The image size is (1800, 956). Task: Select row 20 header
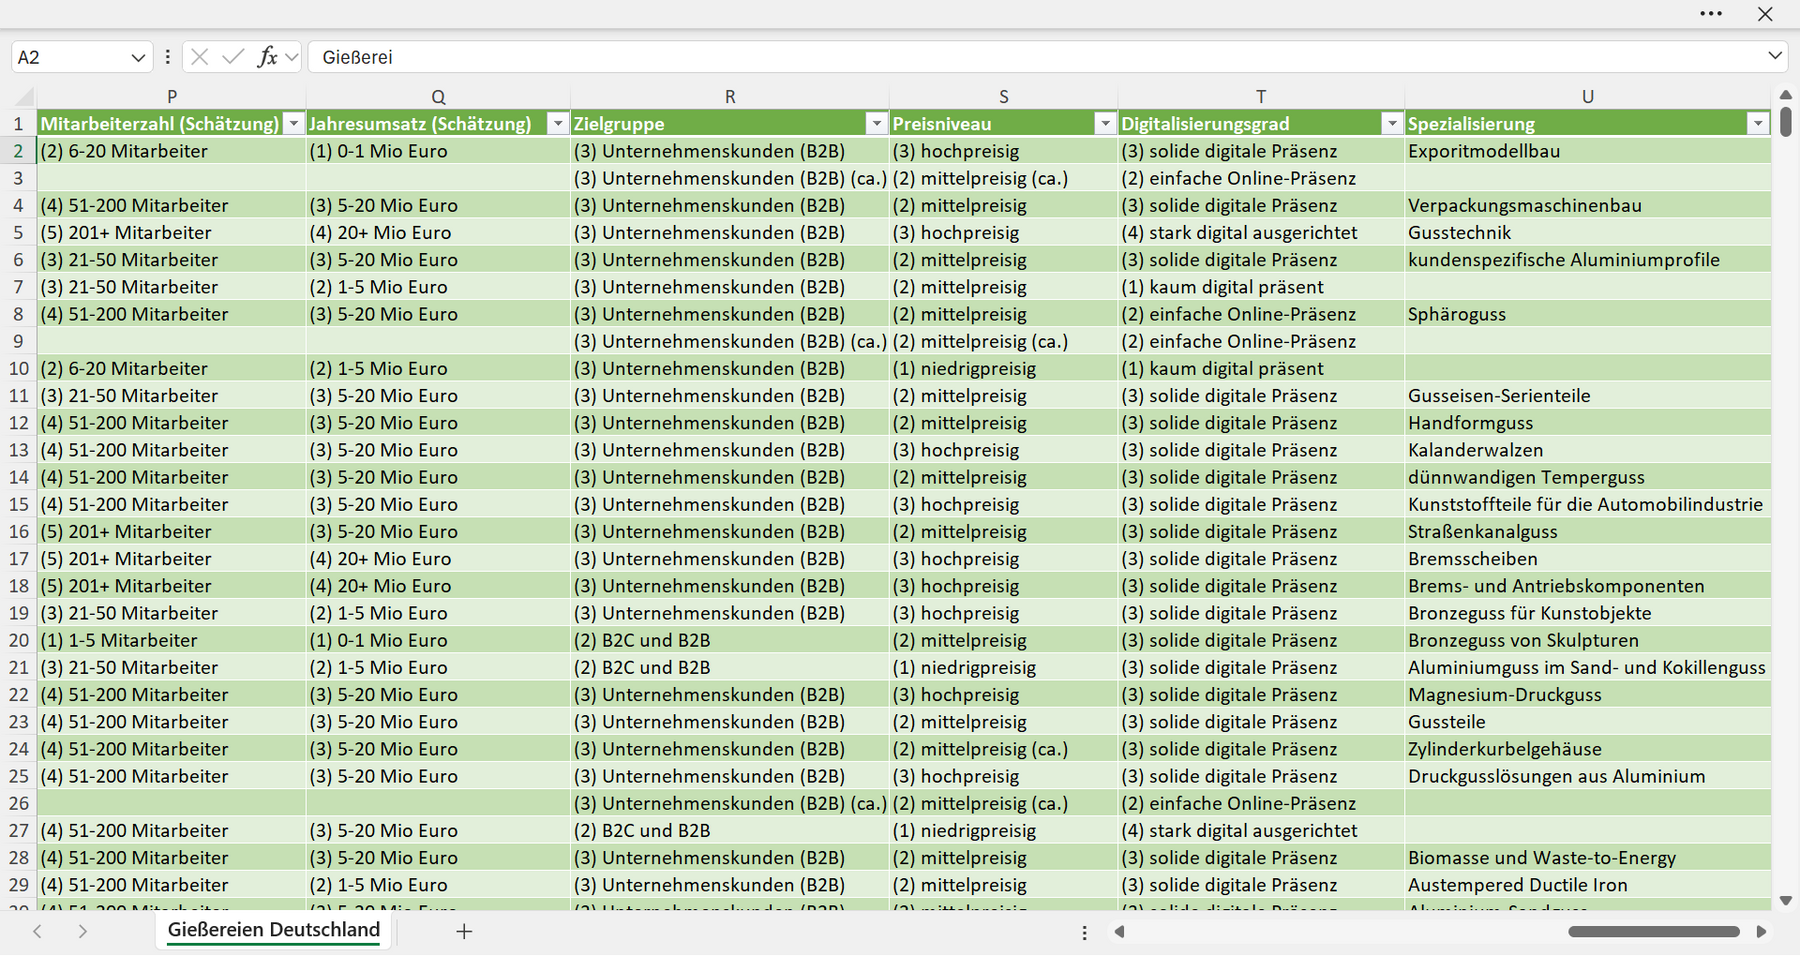pos(18,641)
